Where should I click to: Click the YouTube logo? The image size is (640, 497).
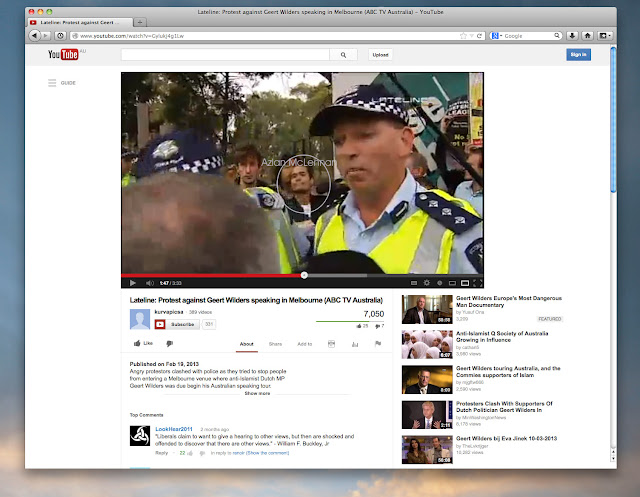63,54
